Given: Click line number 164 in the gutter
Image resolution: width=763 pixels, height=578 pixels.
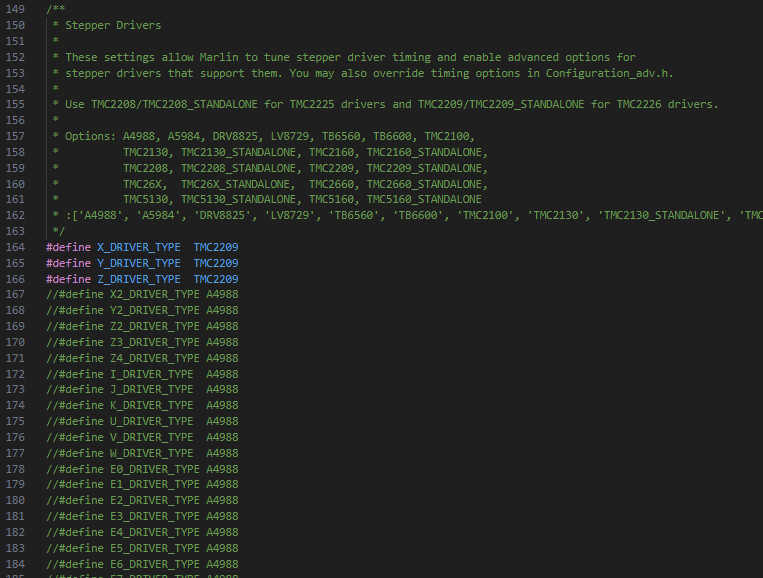Looking at the screenshot, I should tap(14, 246).
